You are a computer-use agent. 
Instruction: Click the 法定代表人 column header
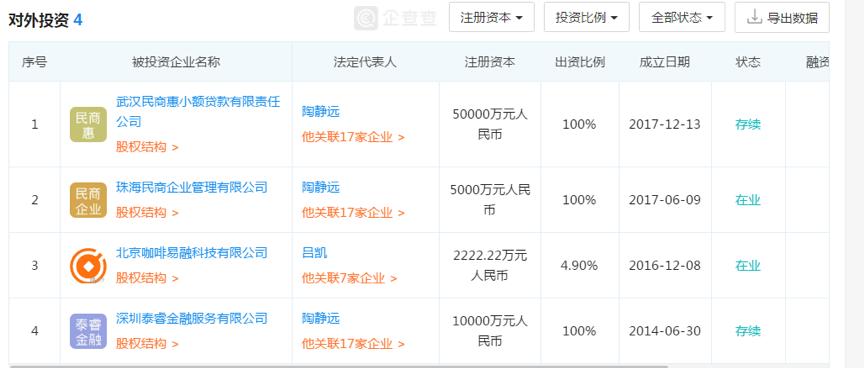point(365,62)
